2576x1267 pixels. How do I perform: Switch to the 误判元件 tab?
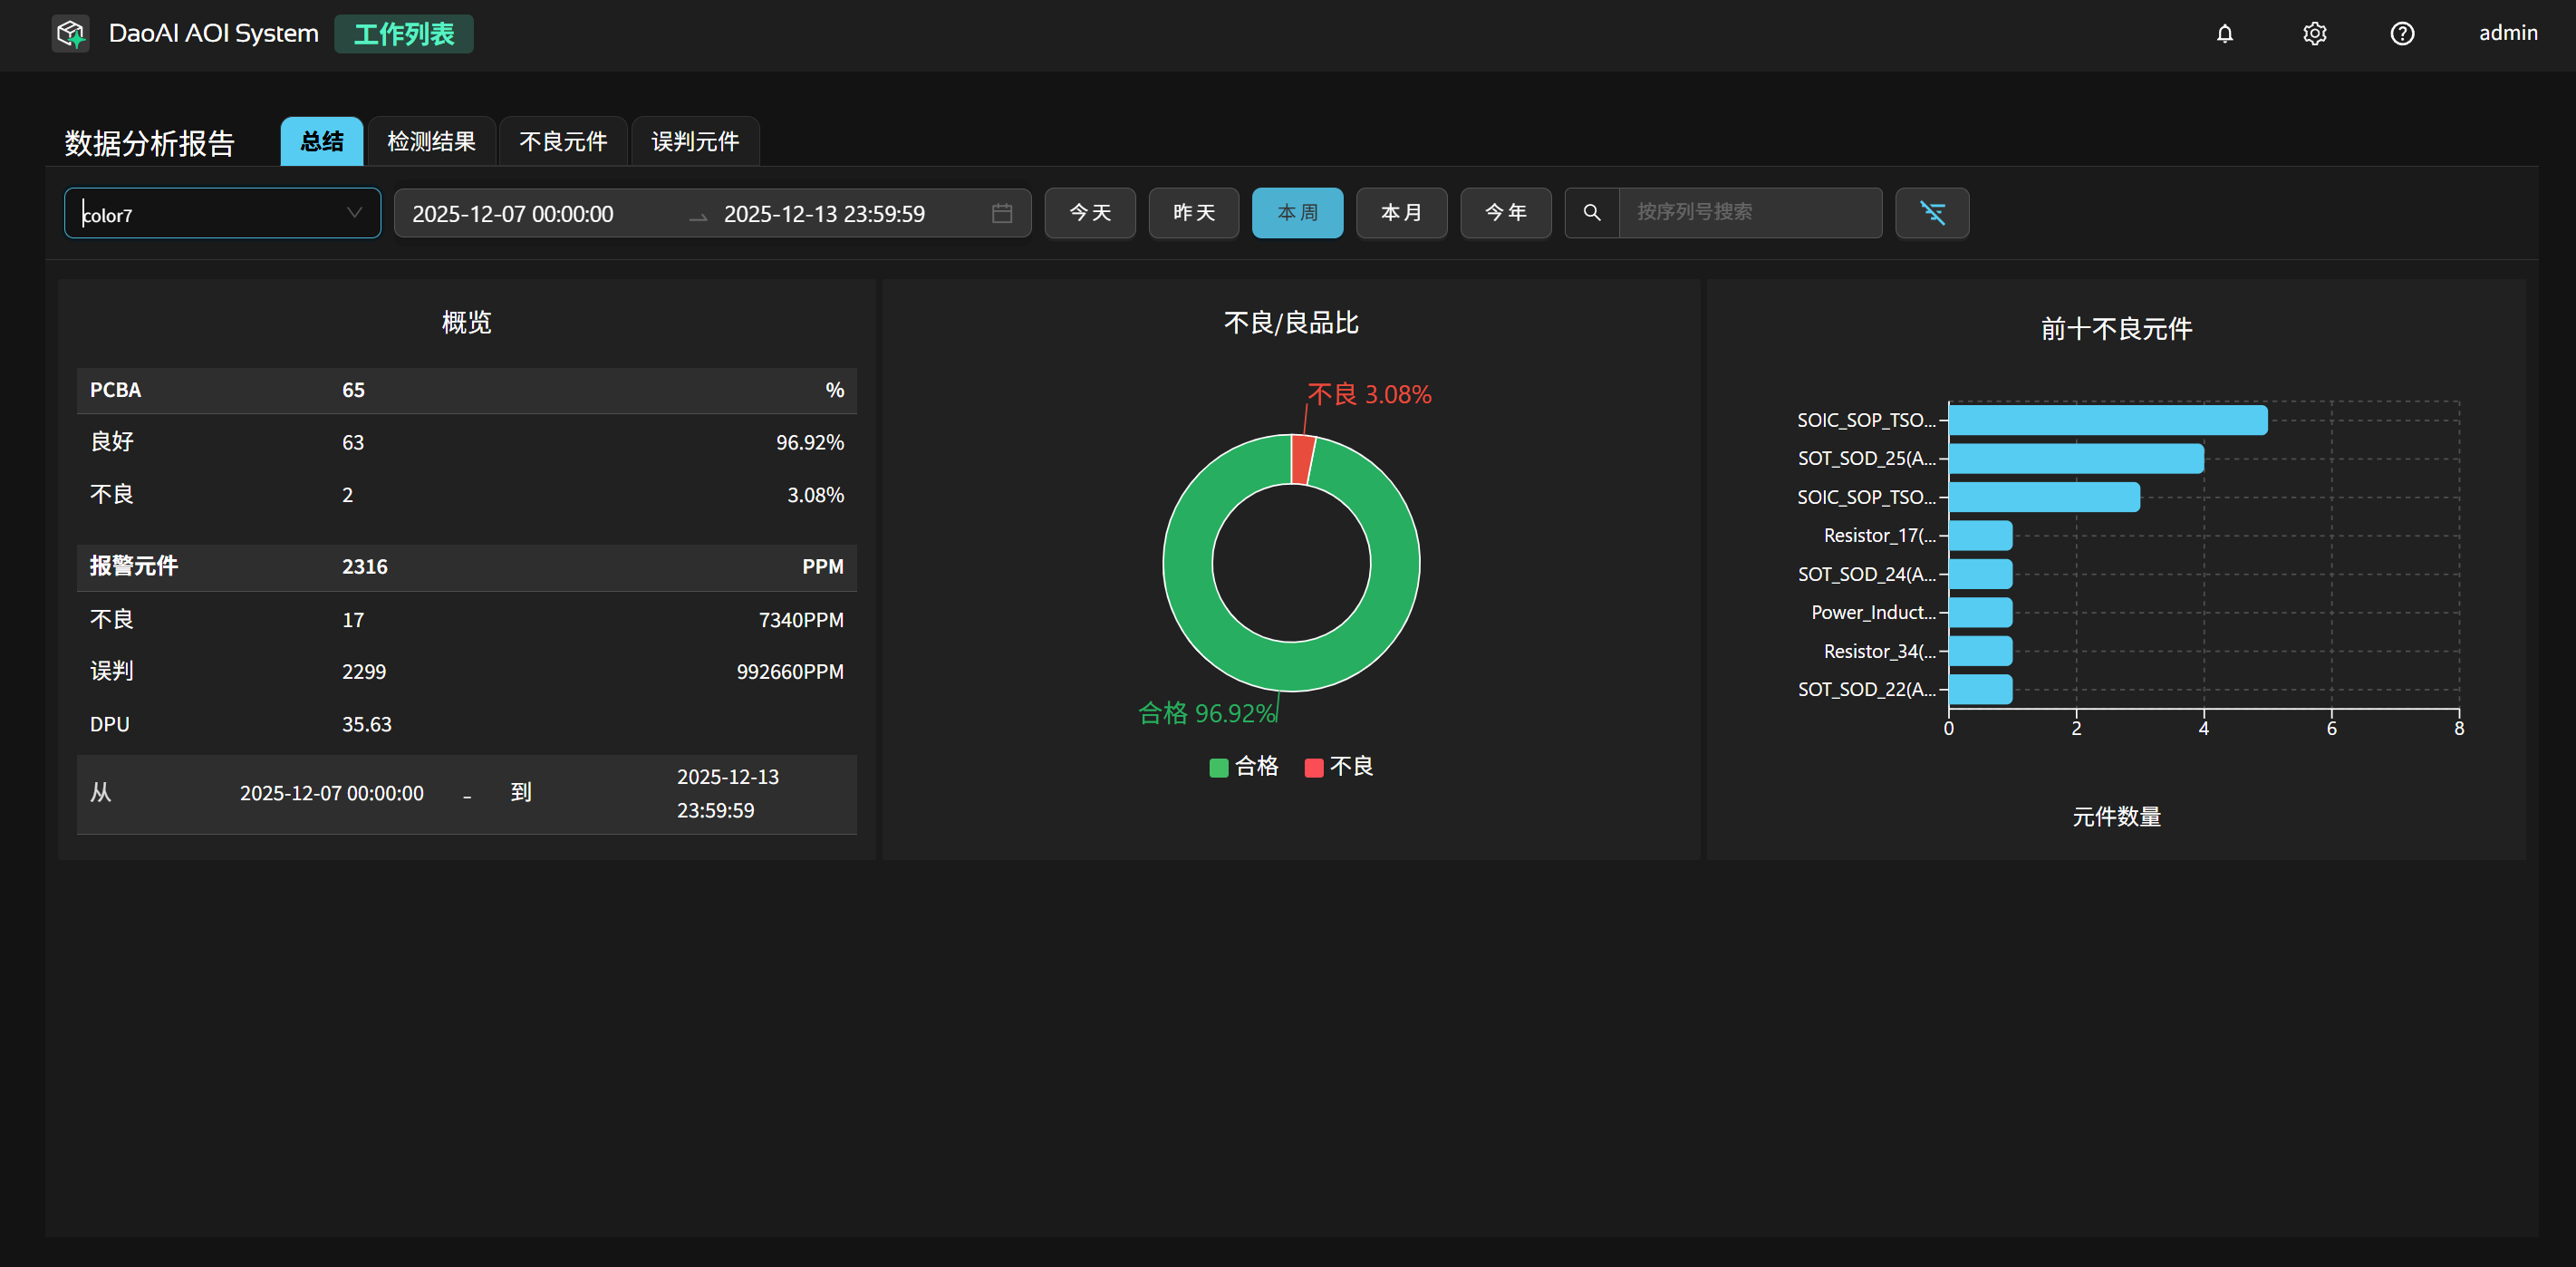click(x=695, y=142)
